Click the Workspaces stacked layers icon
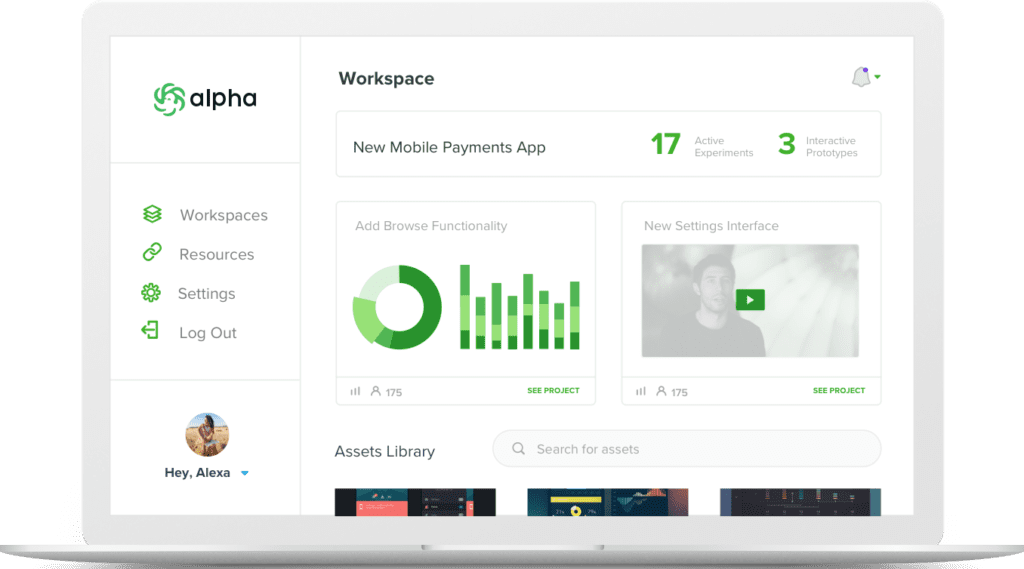 pyautogui.click(x=152, y=214)
